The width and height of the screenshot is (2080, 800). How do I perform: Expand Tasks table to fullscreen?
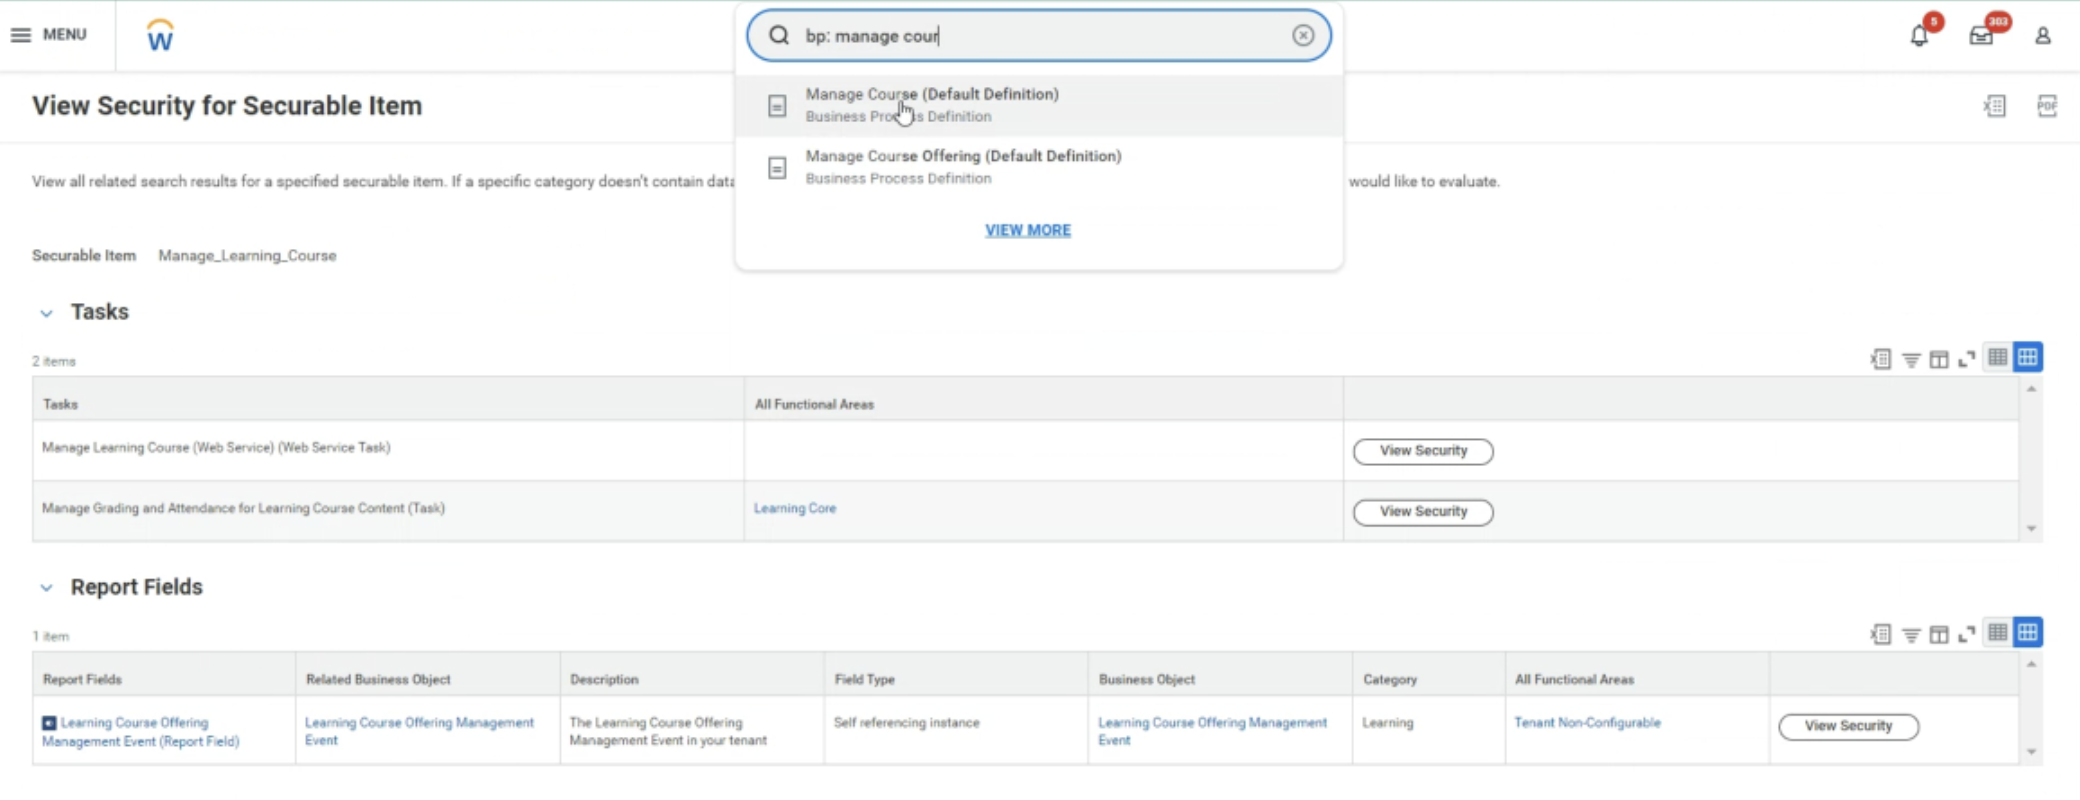[x=1966, y=359]
